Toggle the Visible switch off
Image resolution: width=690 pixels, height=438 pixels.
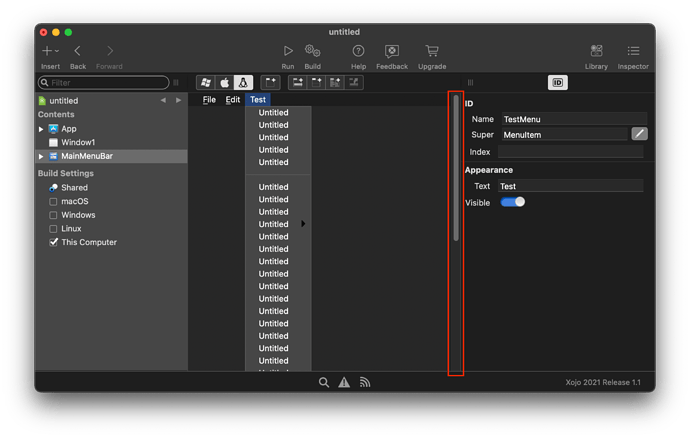[513, 202]
